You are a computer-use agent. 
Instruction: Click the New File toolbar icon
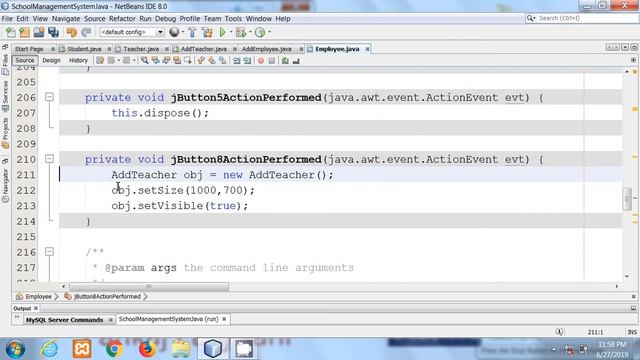(11, 32)
